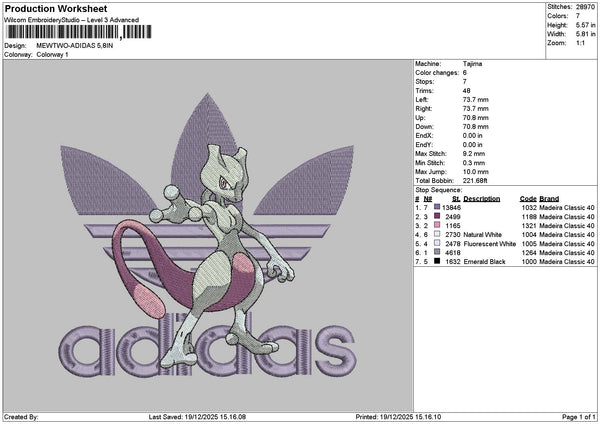
Task: Click the "Created By:" footer label
Action: [x=21, y=417]
